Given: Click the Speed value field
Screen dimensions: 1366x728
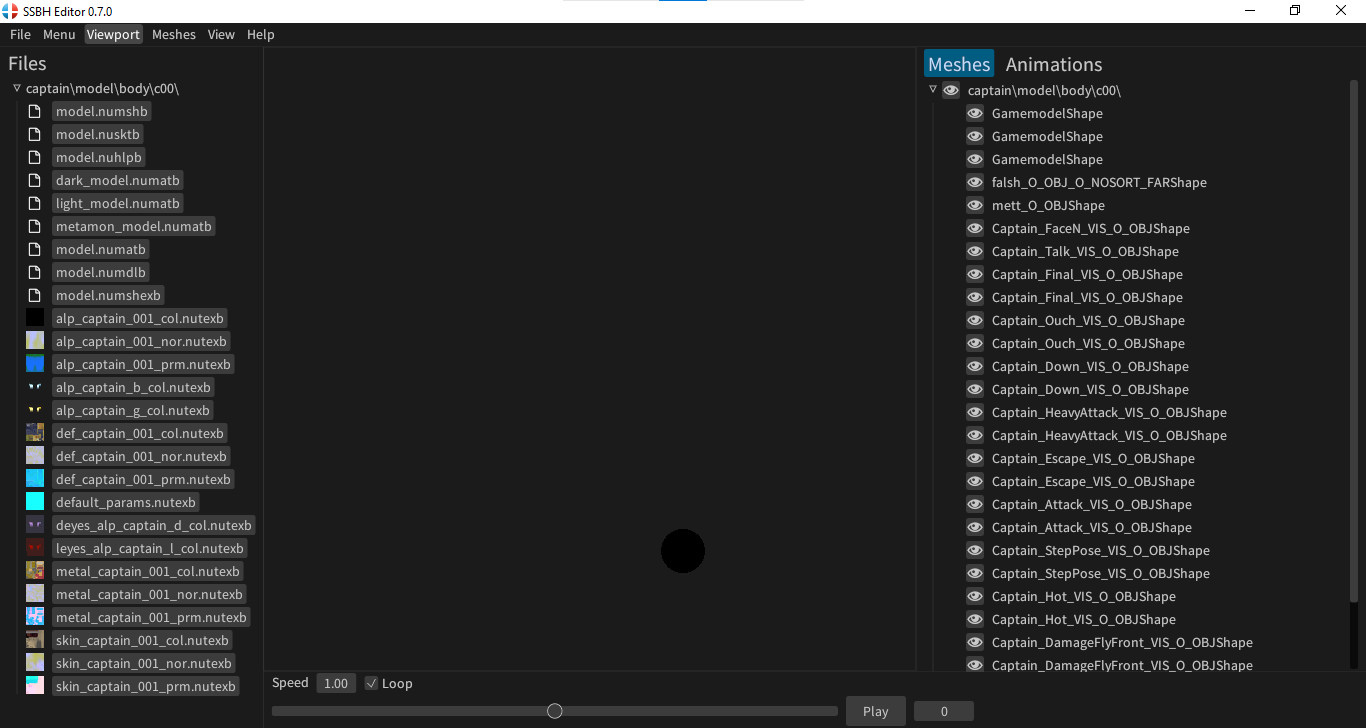Looking at the screenshot, I should [x=336, y=683].
